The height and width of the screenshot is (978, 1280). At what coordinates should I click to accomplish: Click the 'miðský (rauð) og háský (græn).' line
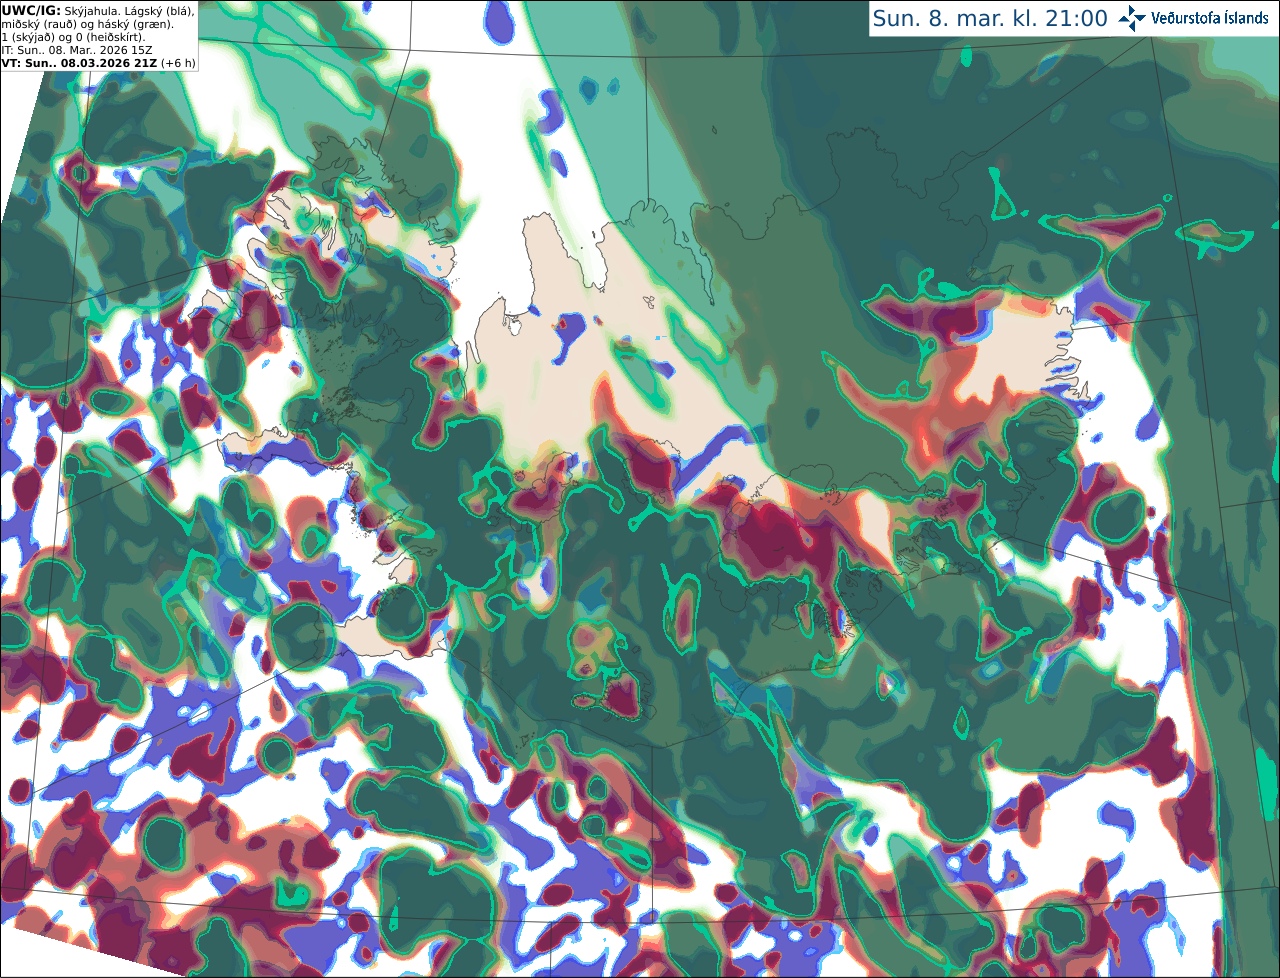click(87, 24)
